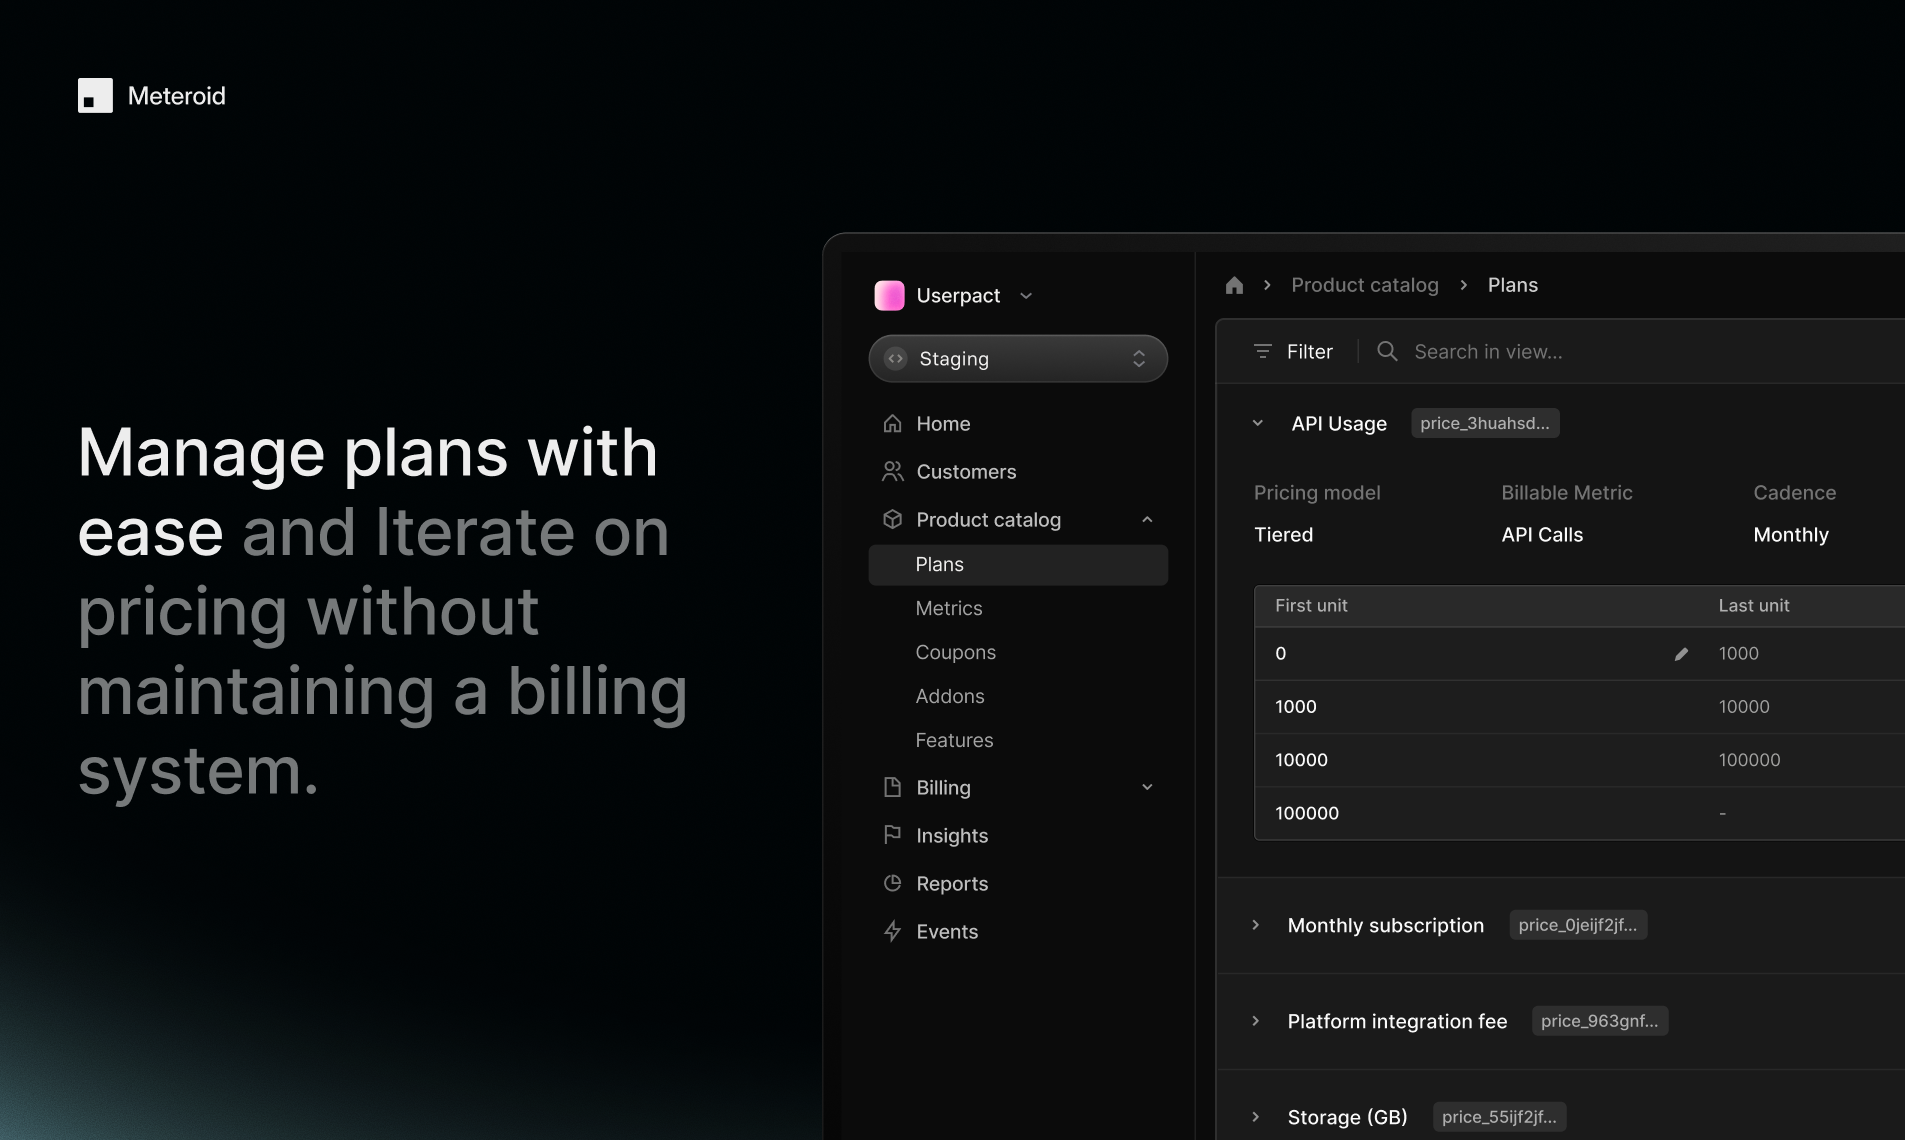This screenshot has width=1905, height=1140.
Task: Click the price_55ijf2jf... ID badge
Action: point(1499,1117)
